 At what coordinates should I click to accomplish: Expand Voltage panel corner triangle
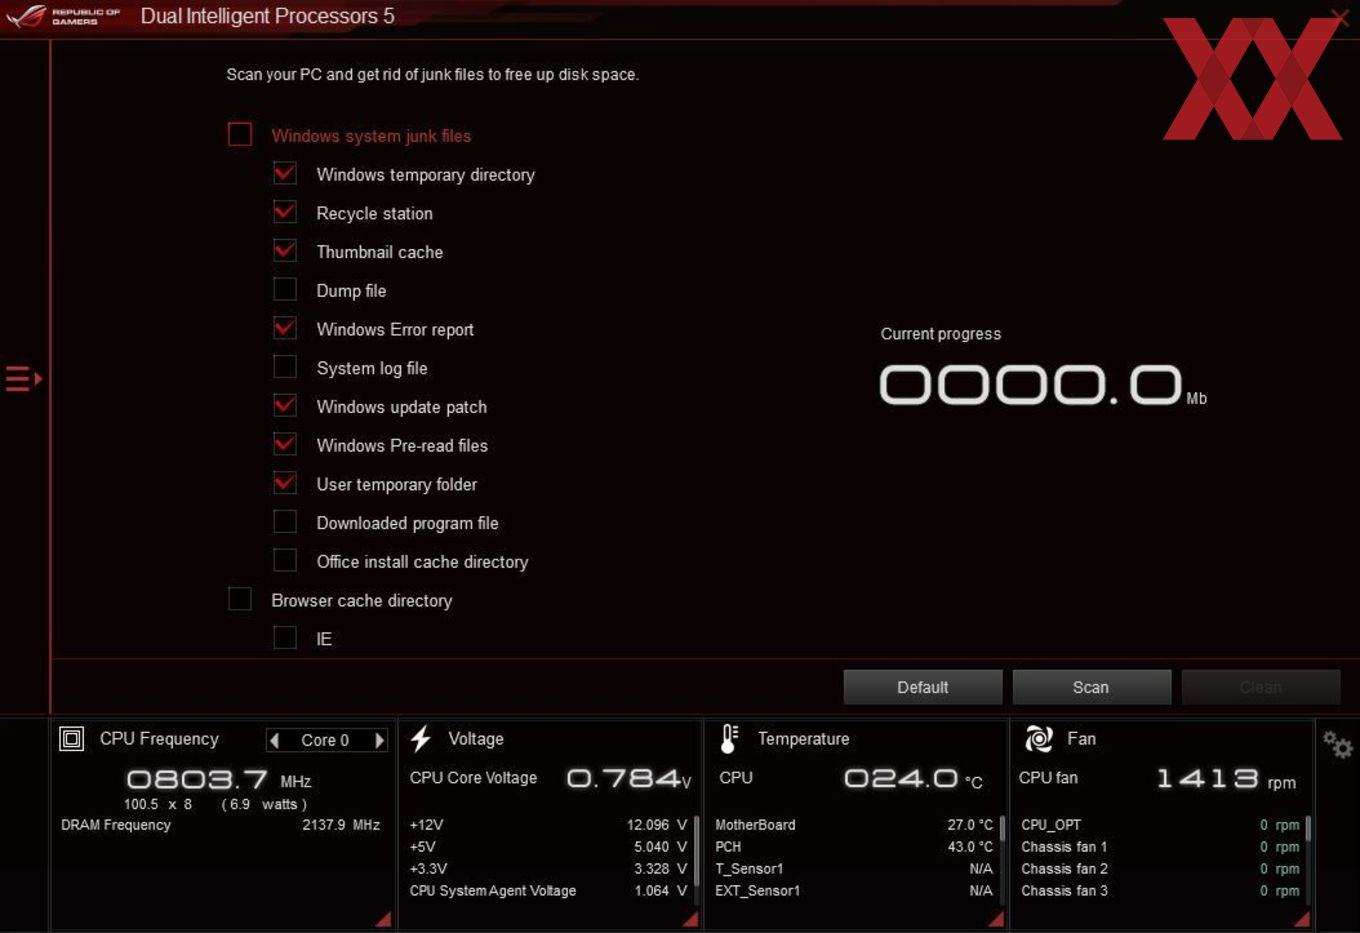click(690, 919)
